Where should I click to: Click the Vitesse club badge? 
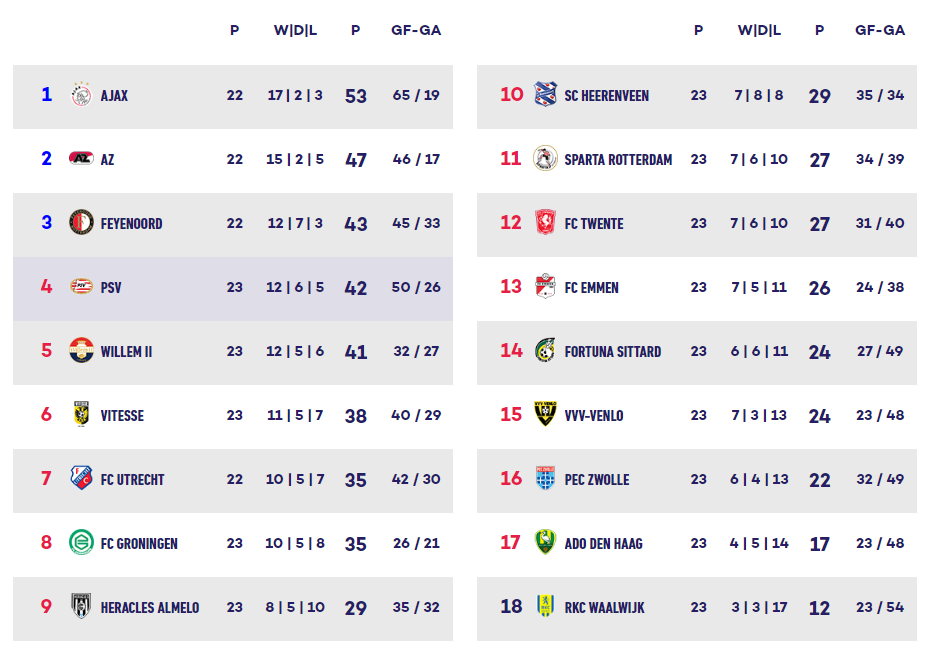(x=81, y=415)
